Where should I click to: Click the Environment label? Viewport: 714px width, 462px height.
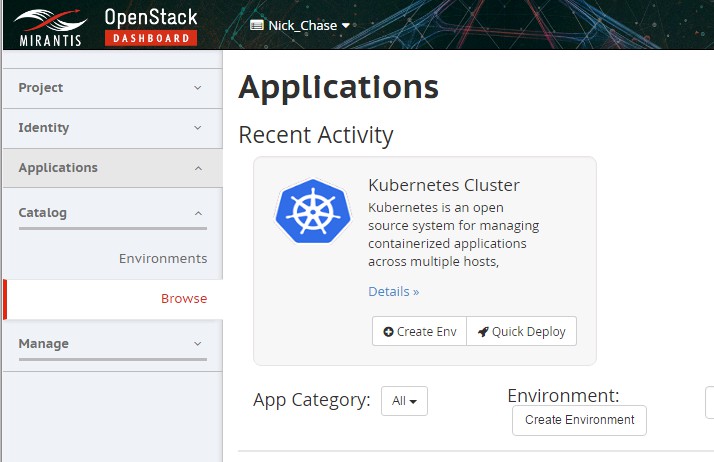click(x=563, y=396)
